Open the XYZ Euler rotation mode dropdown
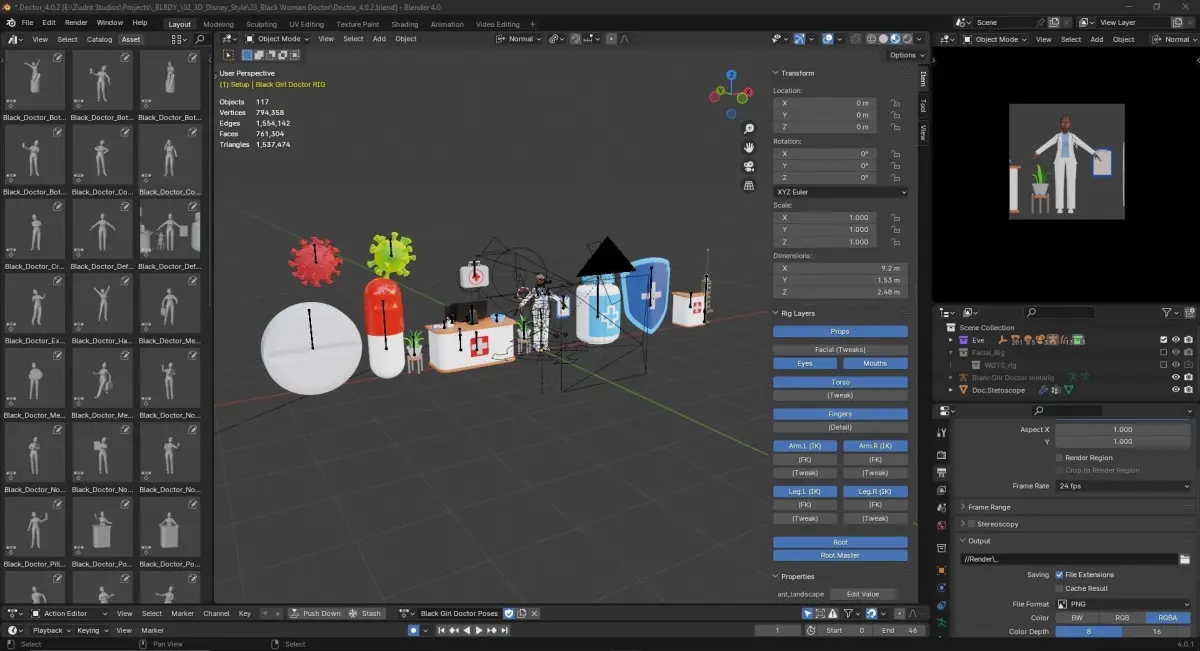The image size is (1200, 651). 841,191
